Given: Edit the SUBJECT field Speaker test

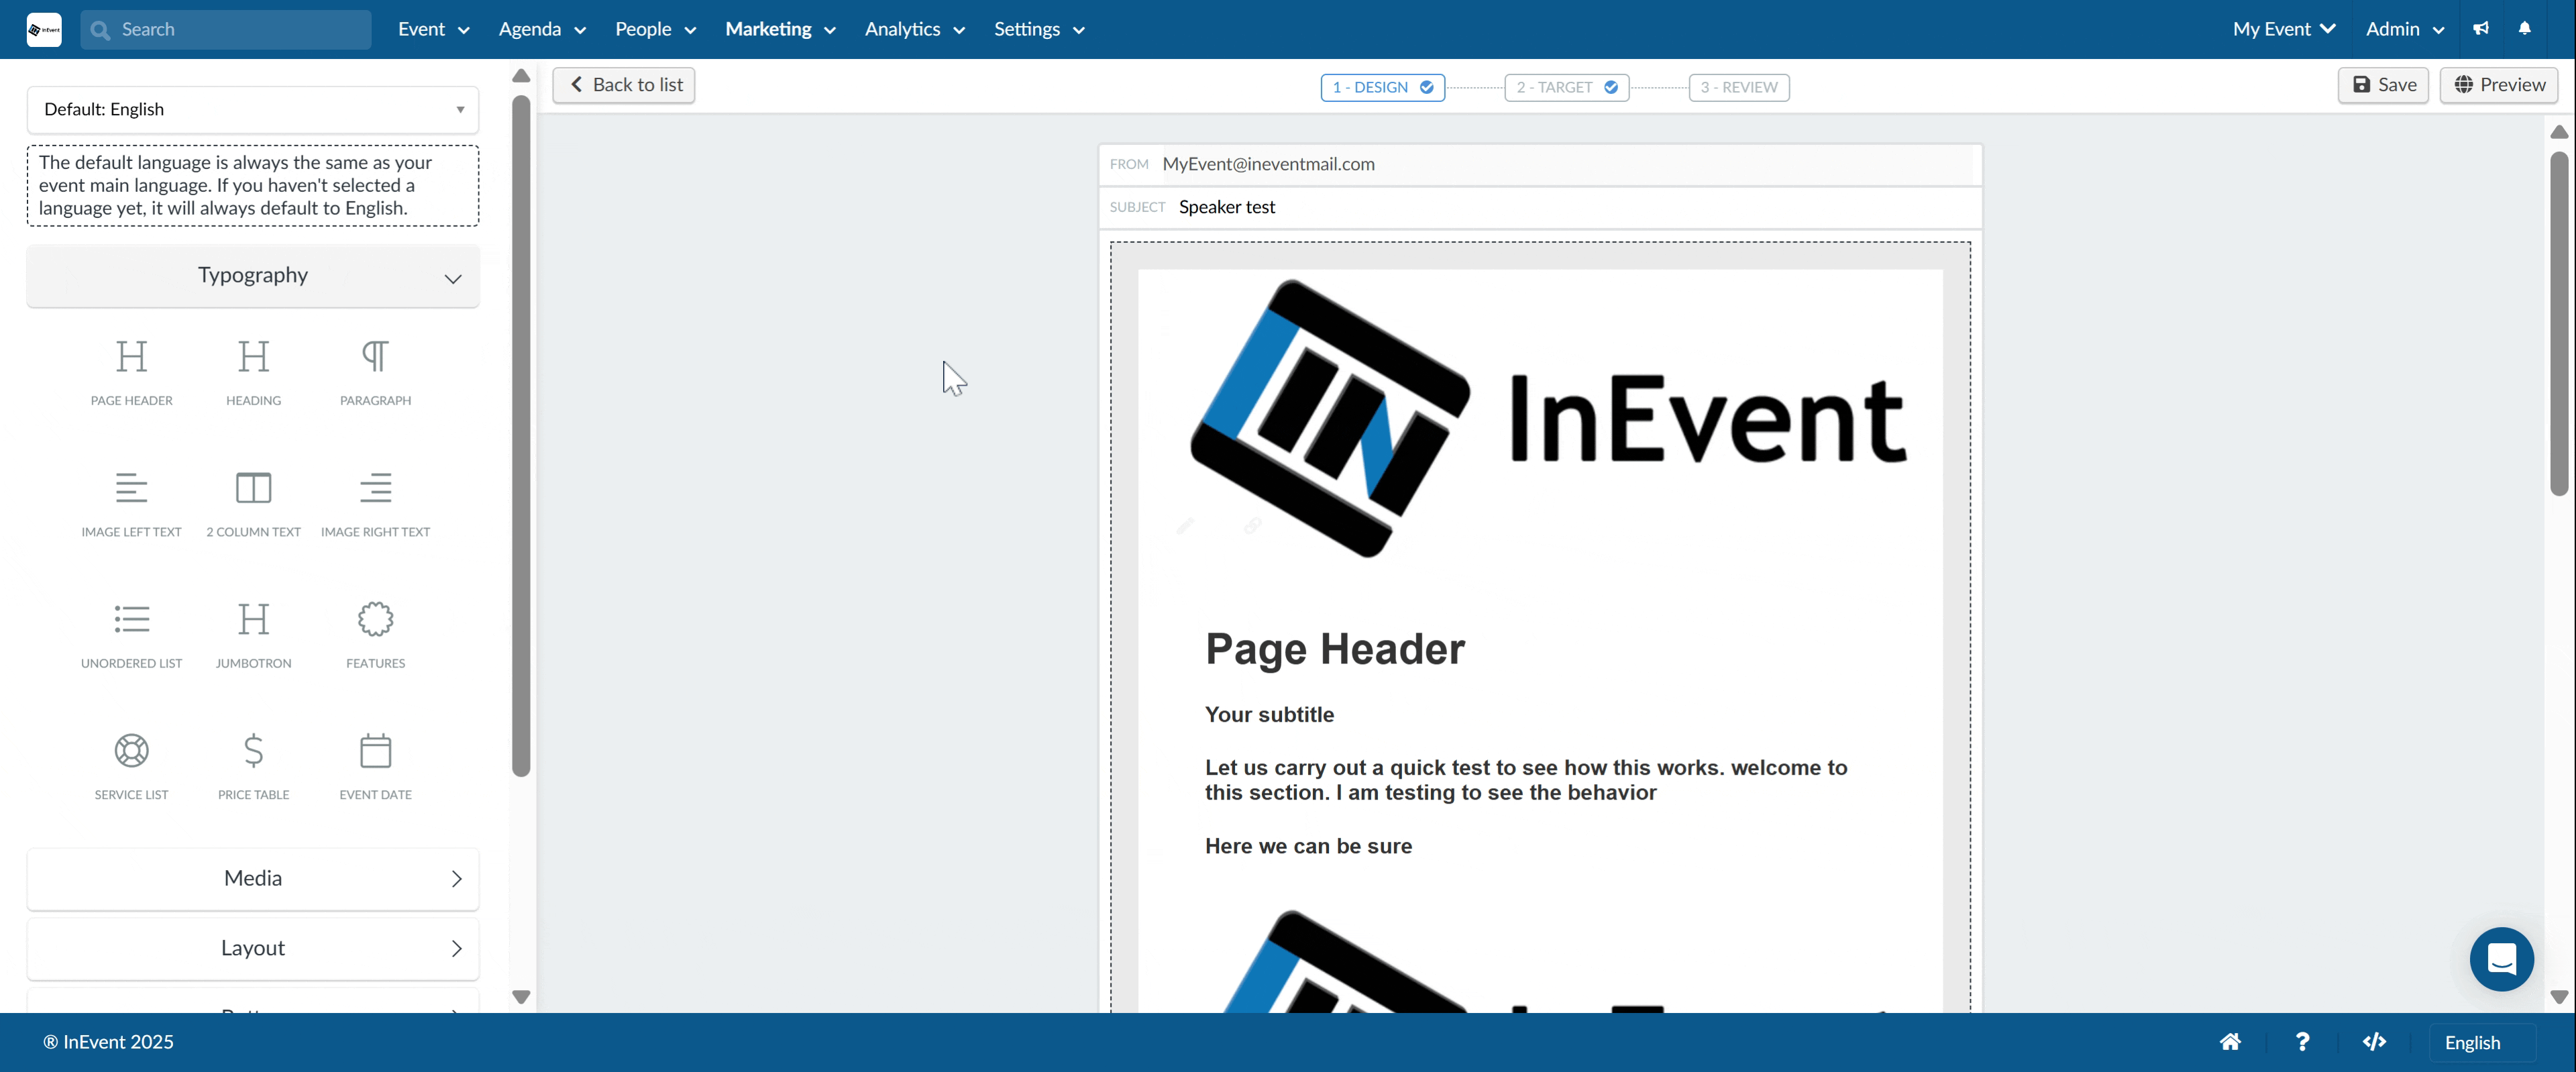Looking at the screenshot, I should click(1540, 207).
